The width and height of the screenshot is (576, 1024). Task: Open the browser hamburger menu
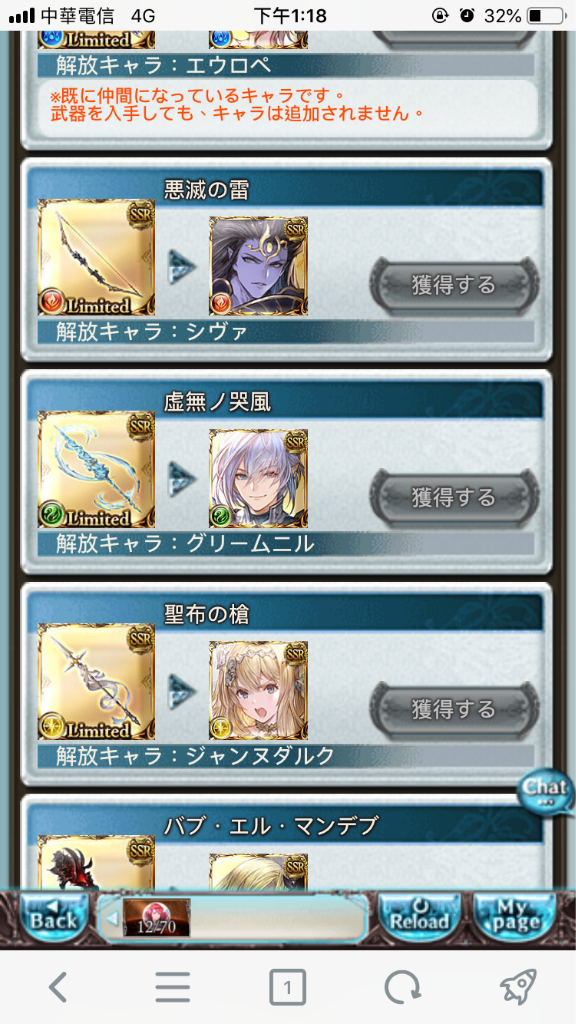point(172,986)
